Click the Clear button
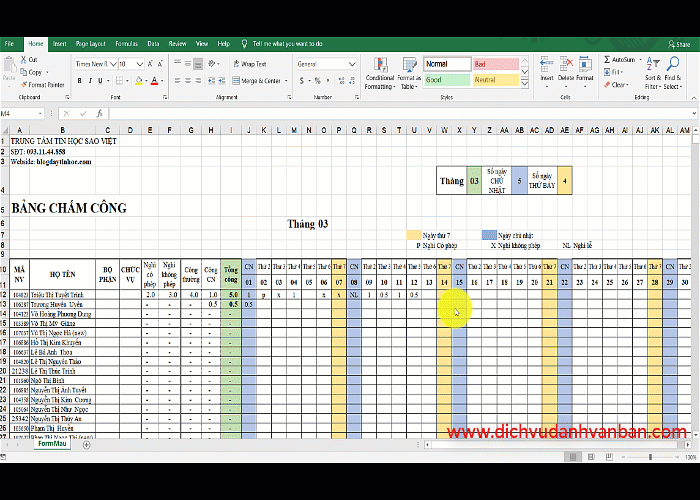This screenshot has width=700, height=500. pyautogui.click(x=617, y=85)
